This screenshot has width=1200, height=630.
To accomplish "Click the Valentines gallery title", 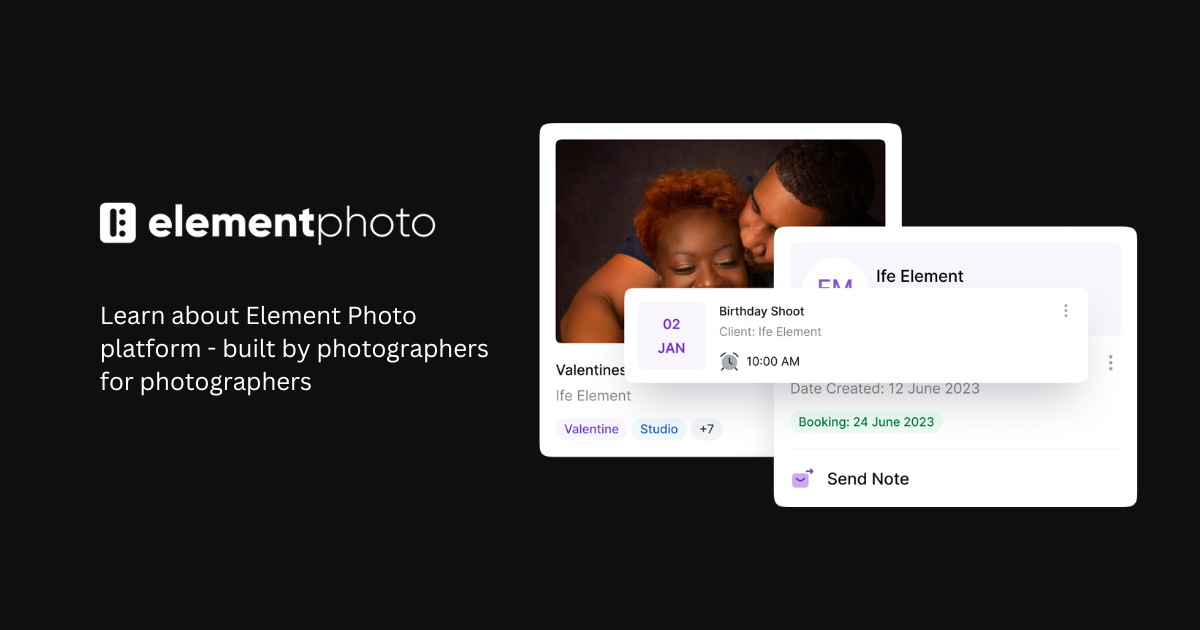I will [591, 370].
